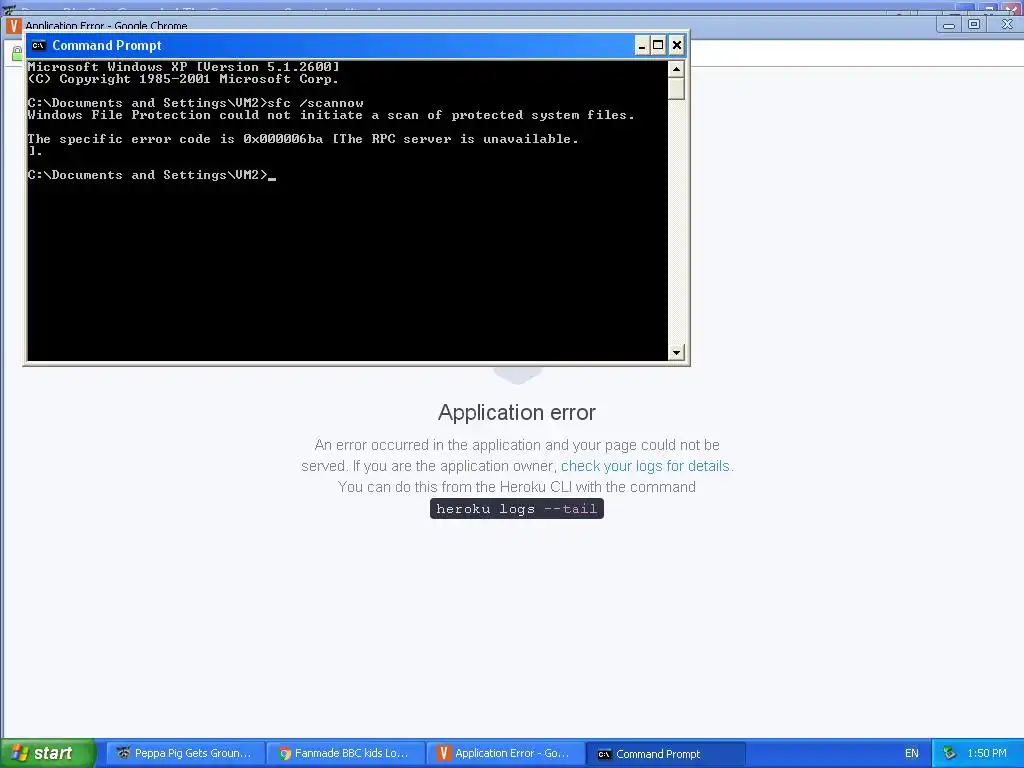1024x768 pixels.
Task: Click the system tray icon beside the clock
Action: tap(950, 753)
